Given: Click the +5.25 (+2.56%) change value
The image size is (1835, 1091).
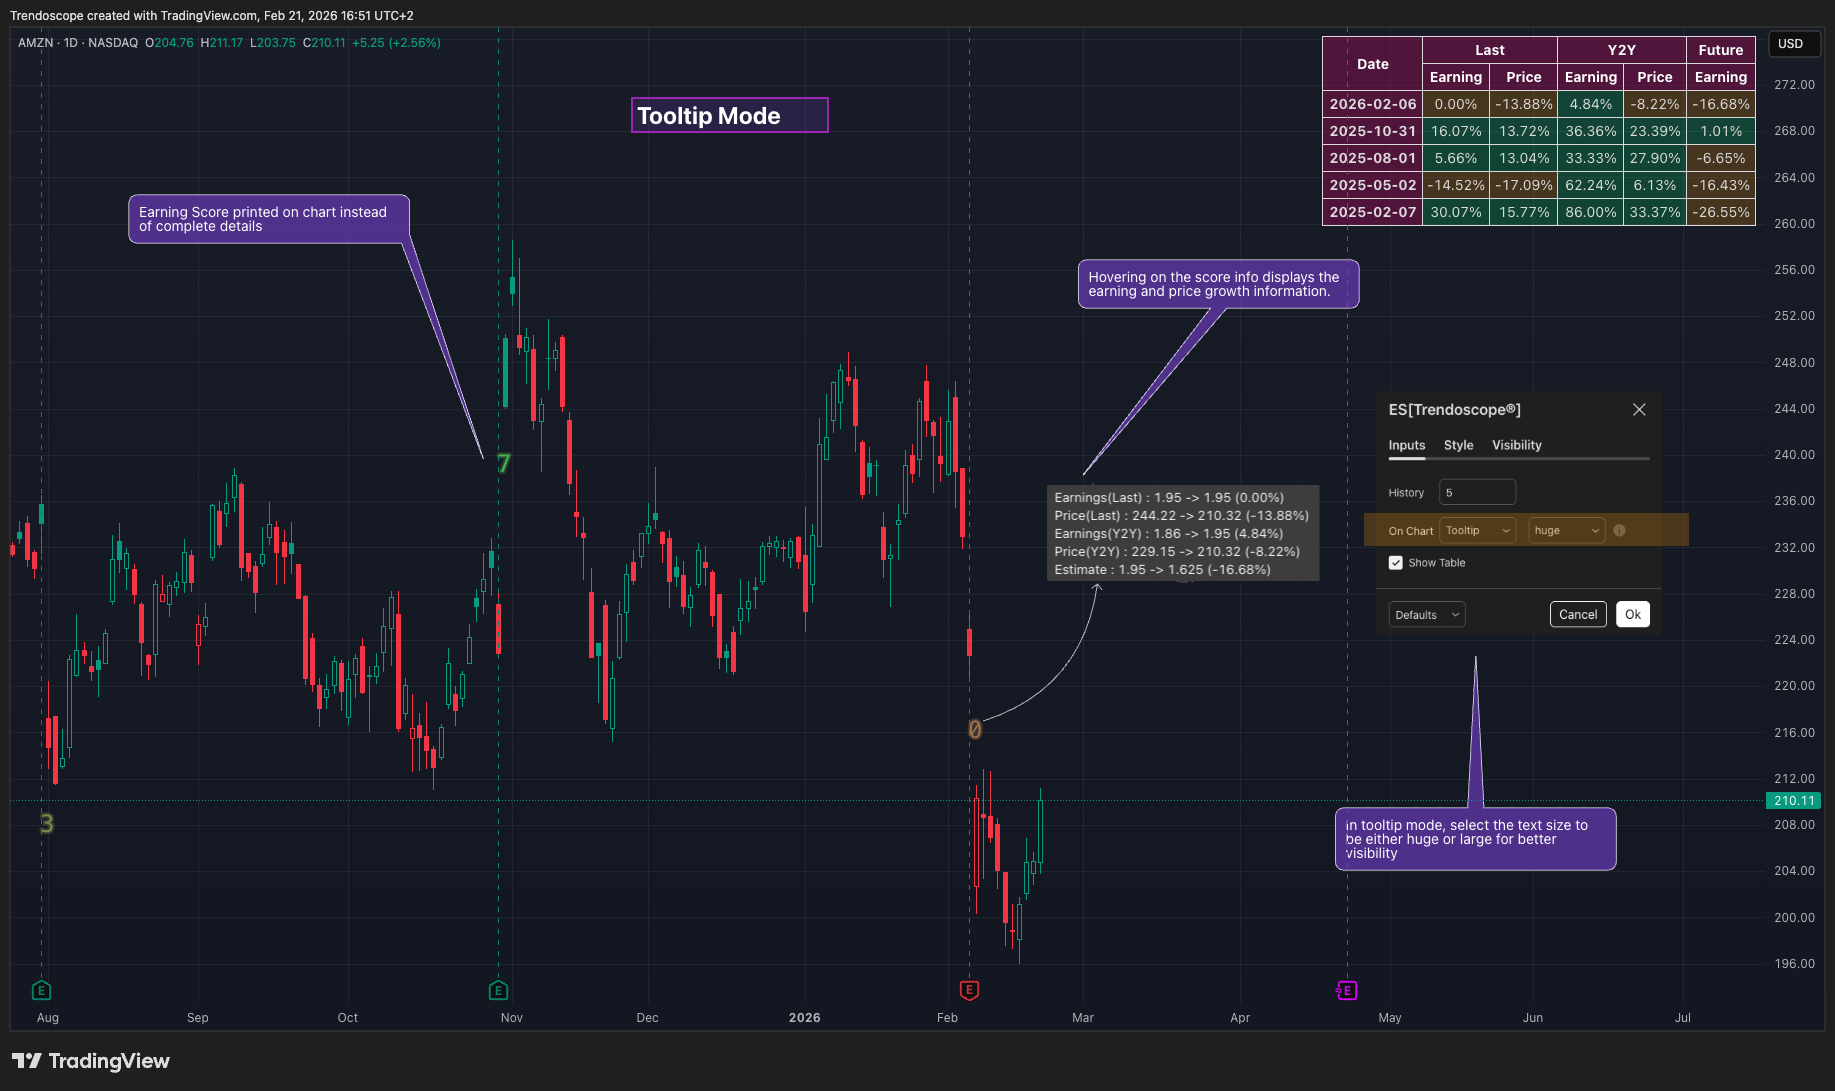Looking at the screenshot, I should (x=396, y=43).
